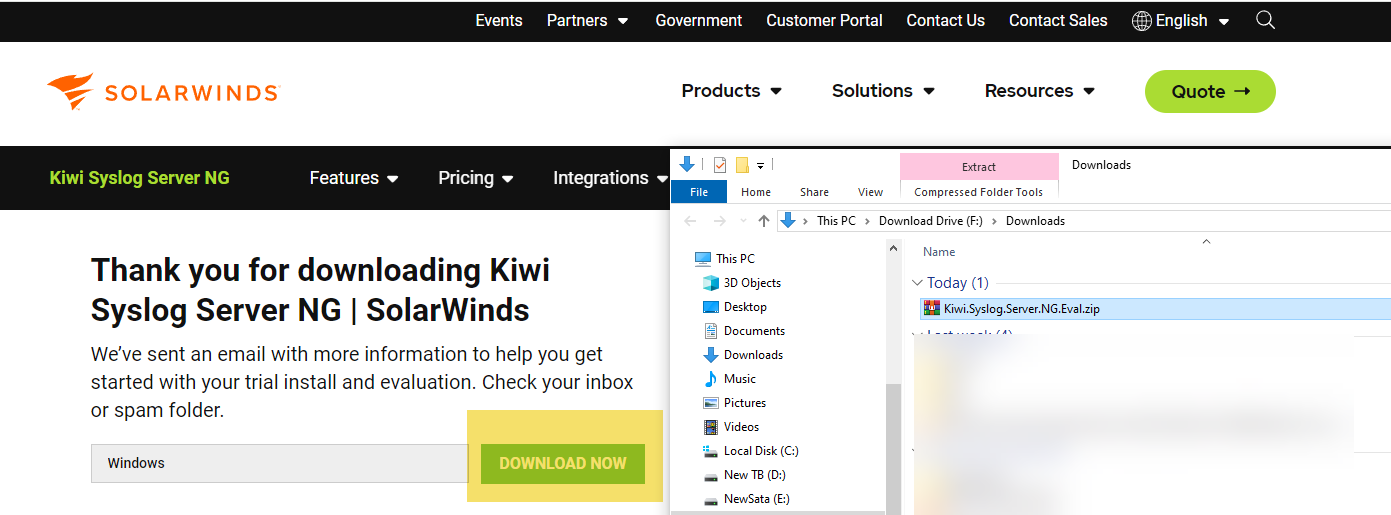Image resolution: width=1391 pixels, height=515 pixels.
Task: Open the Compressed Folder Tools tab
Action: 978,192
